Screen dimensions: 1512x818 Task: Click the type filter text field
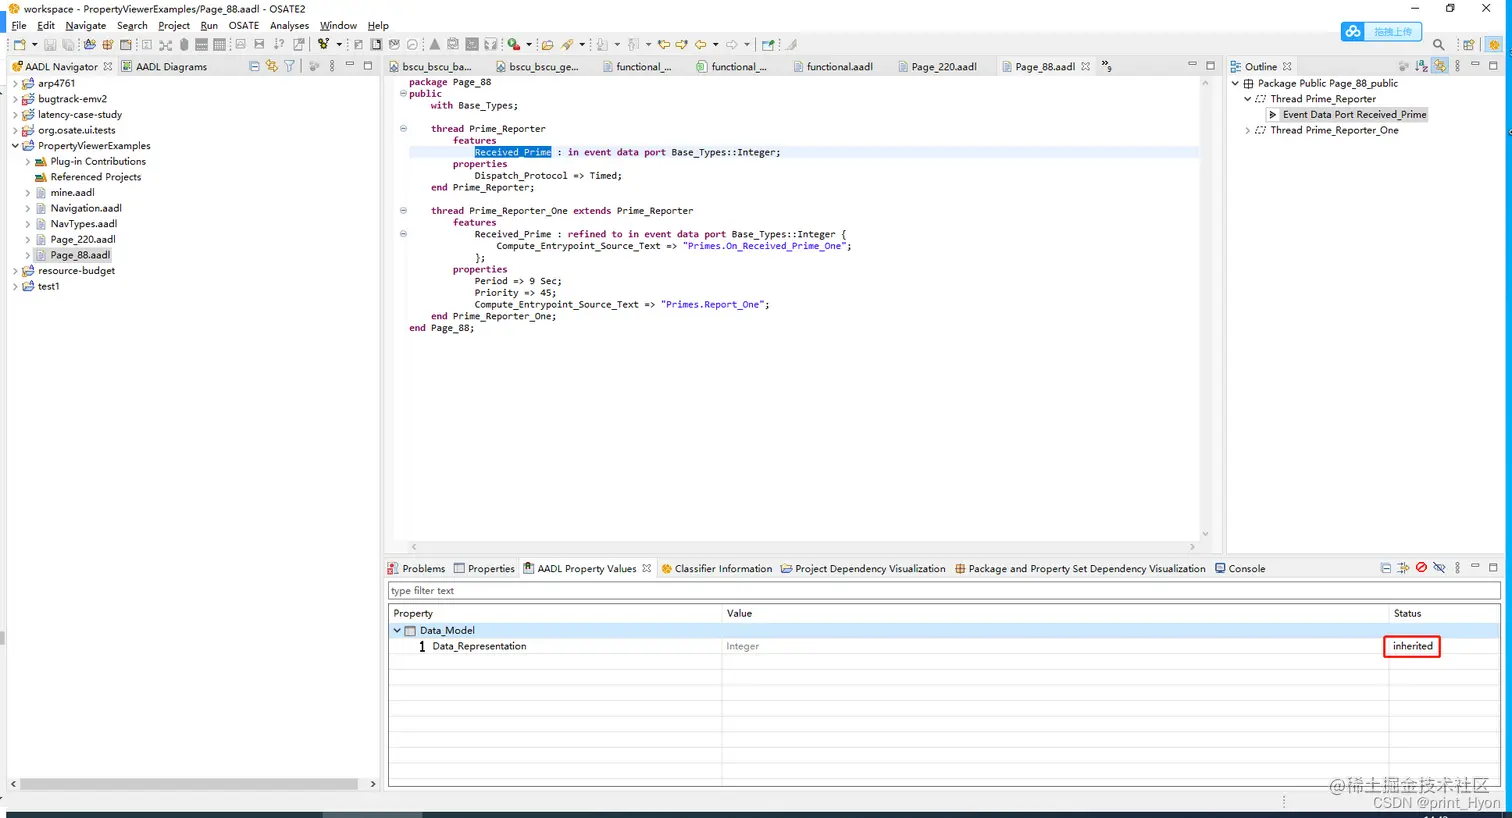[x=944, y=591]
